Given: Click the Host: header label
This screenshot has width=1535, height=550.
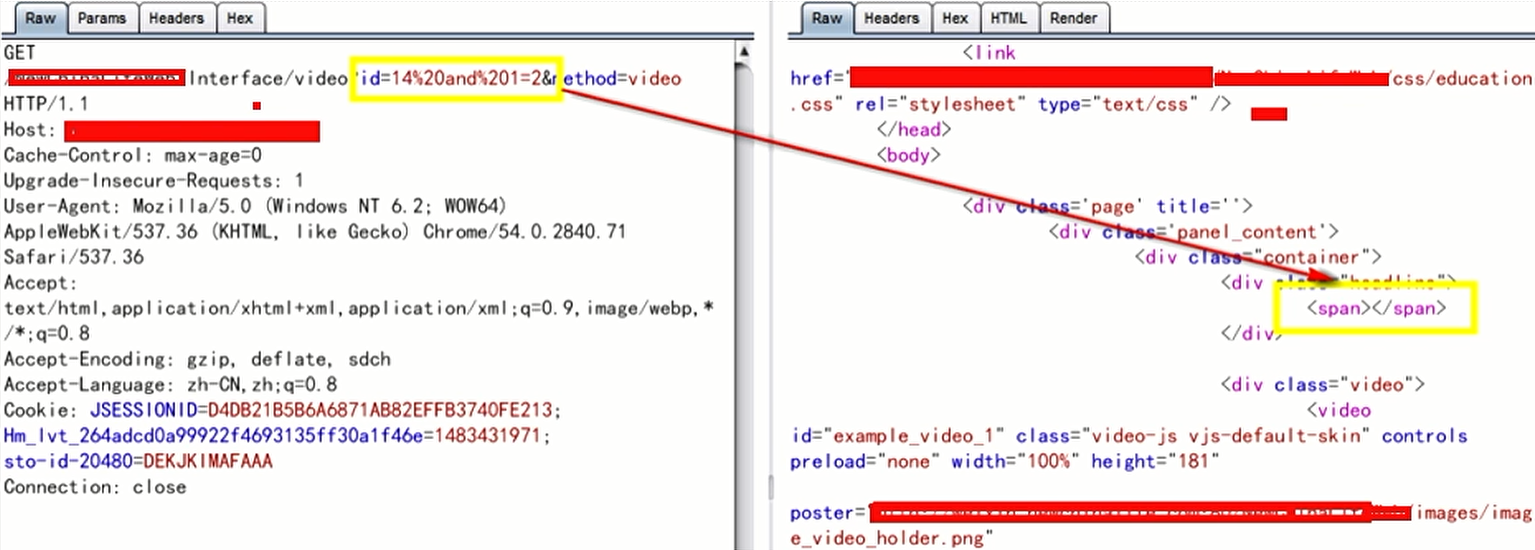Looking at the screenshot, I should coord(30,130).
